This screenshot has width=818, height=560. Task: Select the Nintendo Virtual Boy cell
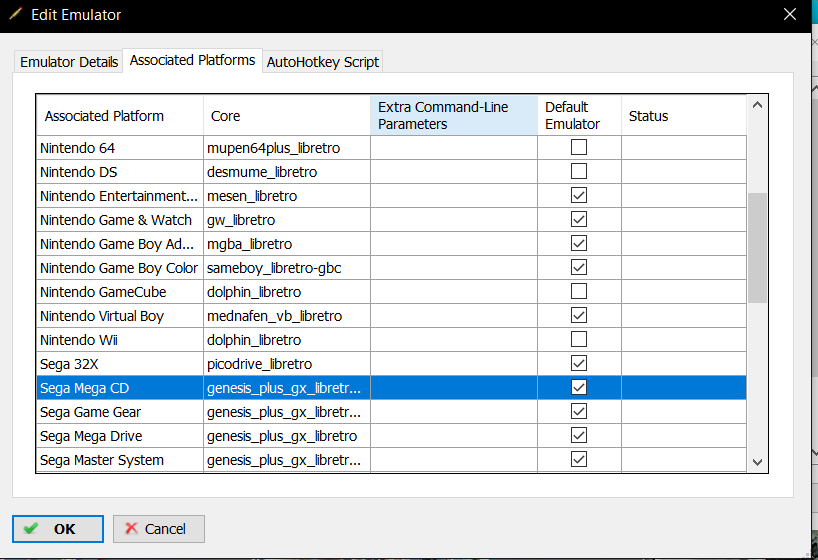tap(119, 316)
